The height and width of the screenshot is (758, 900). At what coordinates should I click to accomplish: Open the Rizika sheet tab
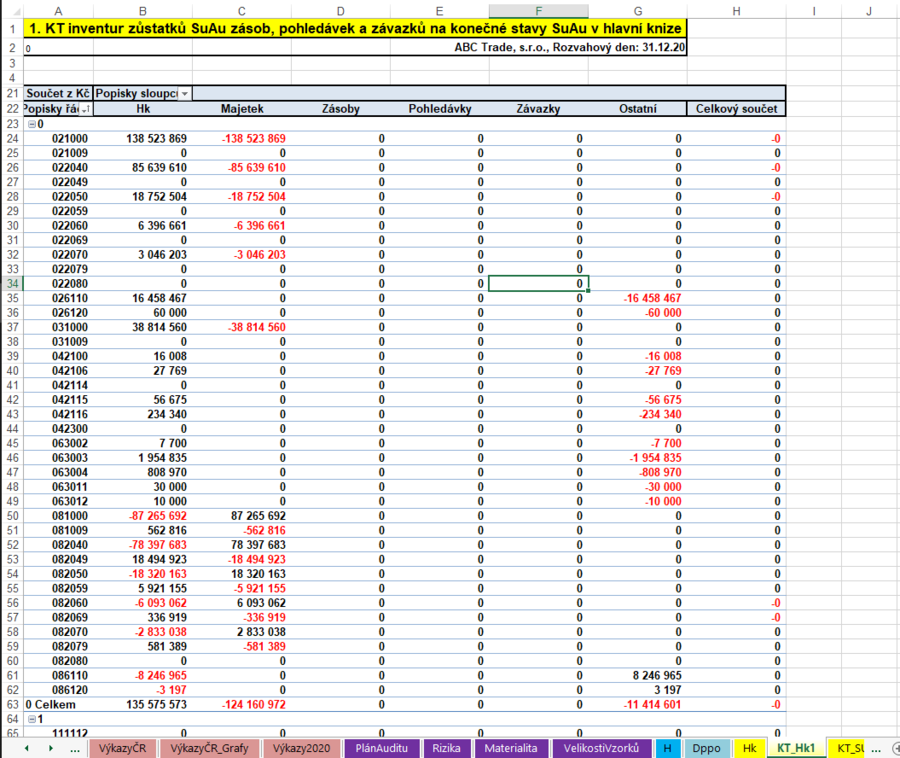(447, 748)
